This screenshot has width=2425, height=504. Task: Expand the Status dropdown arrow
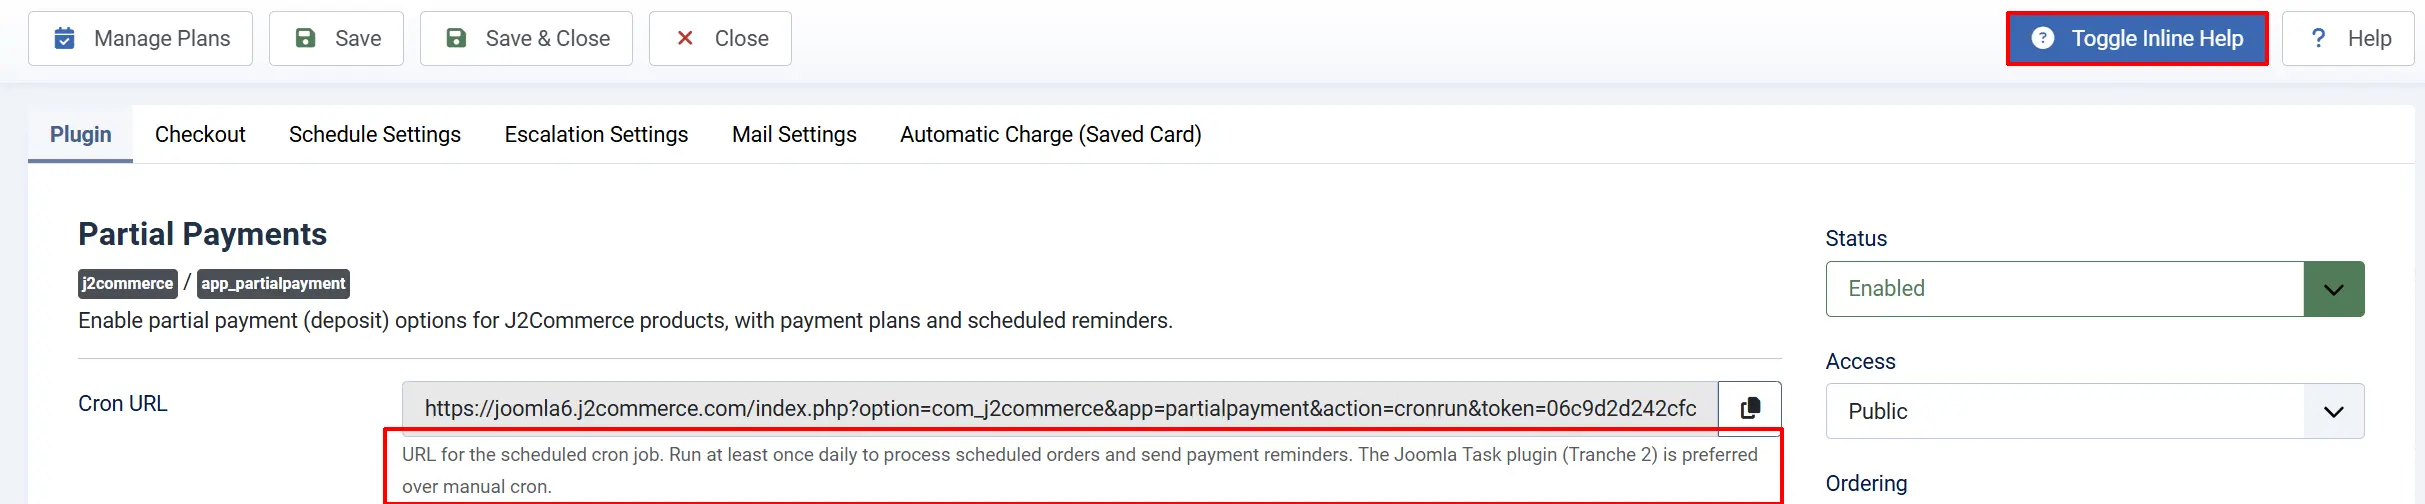(2334, 289)
